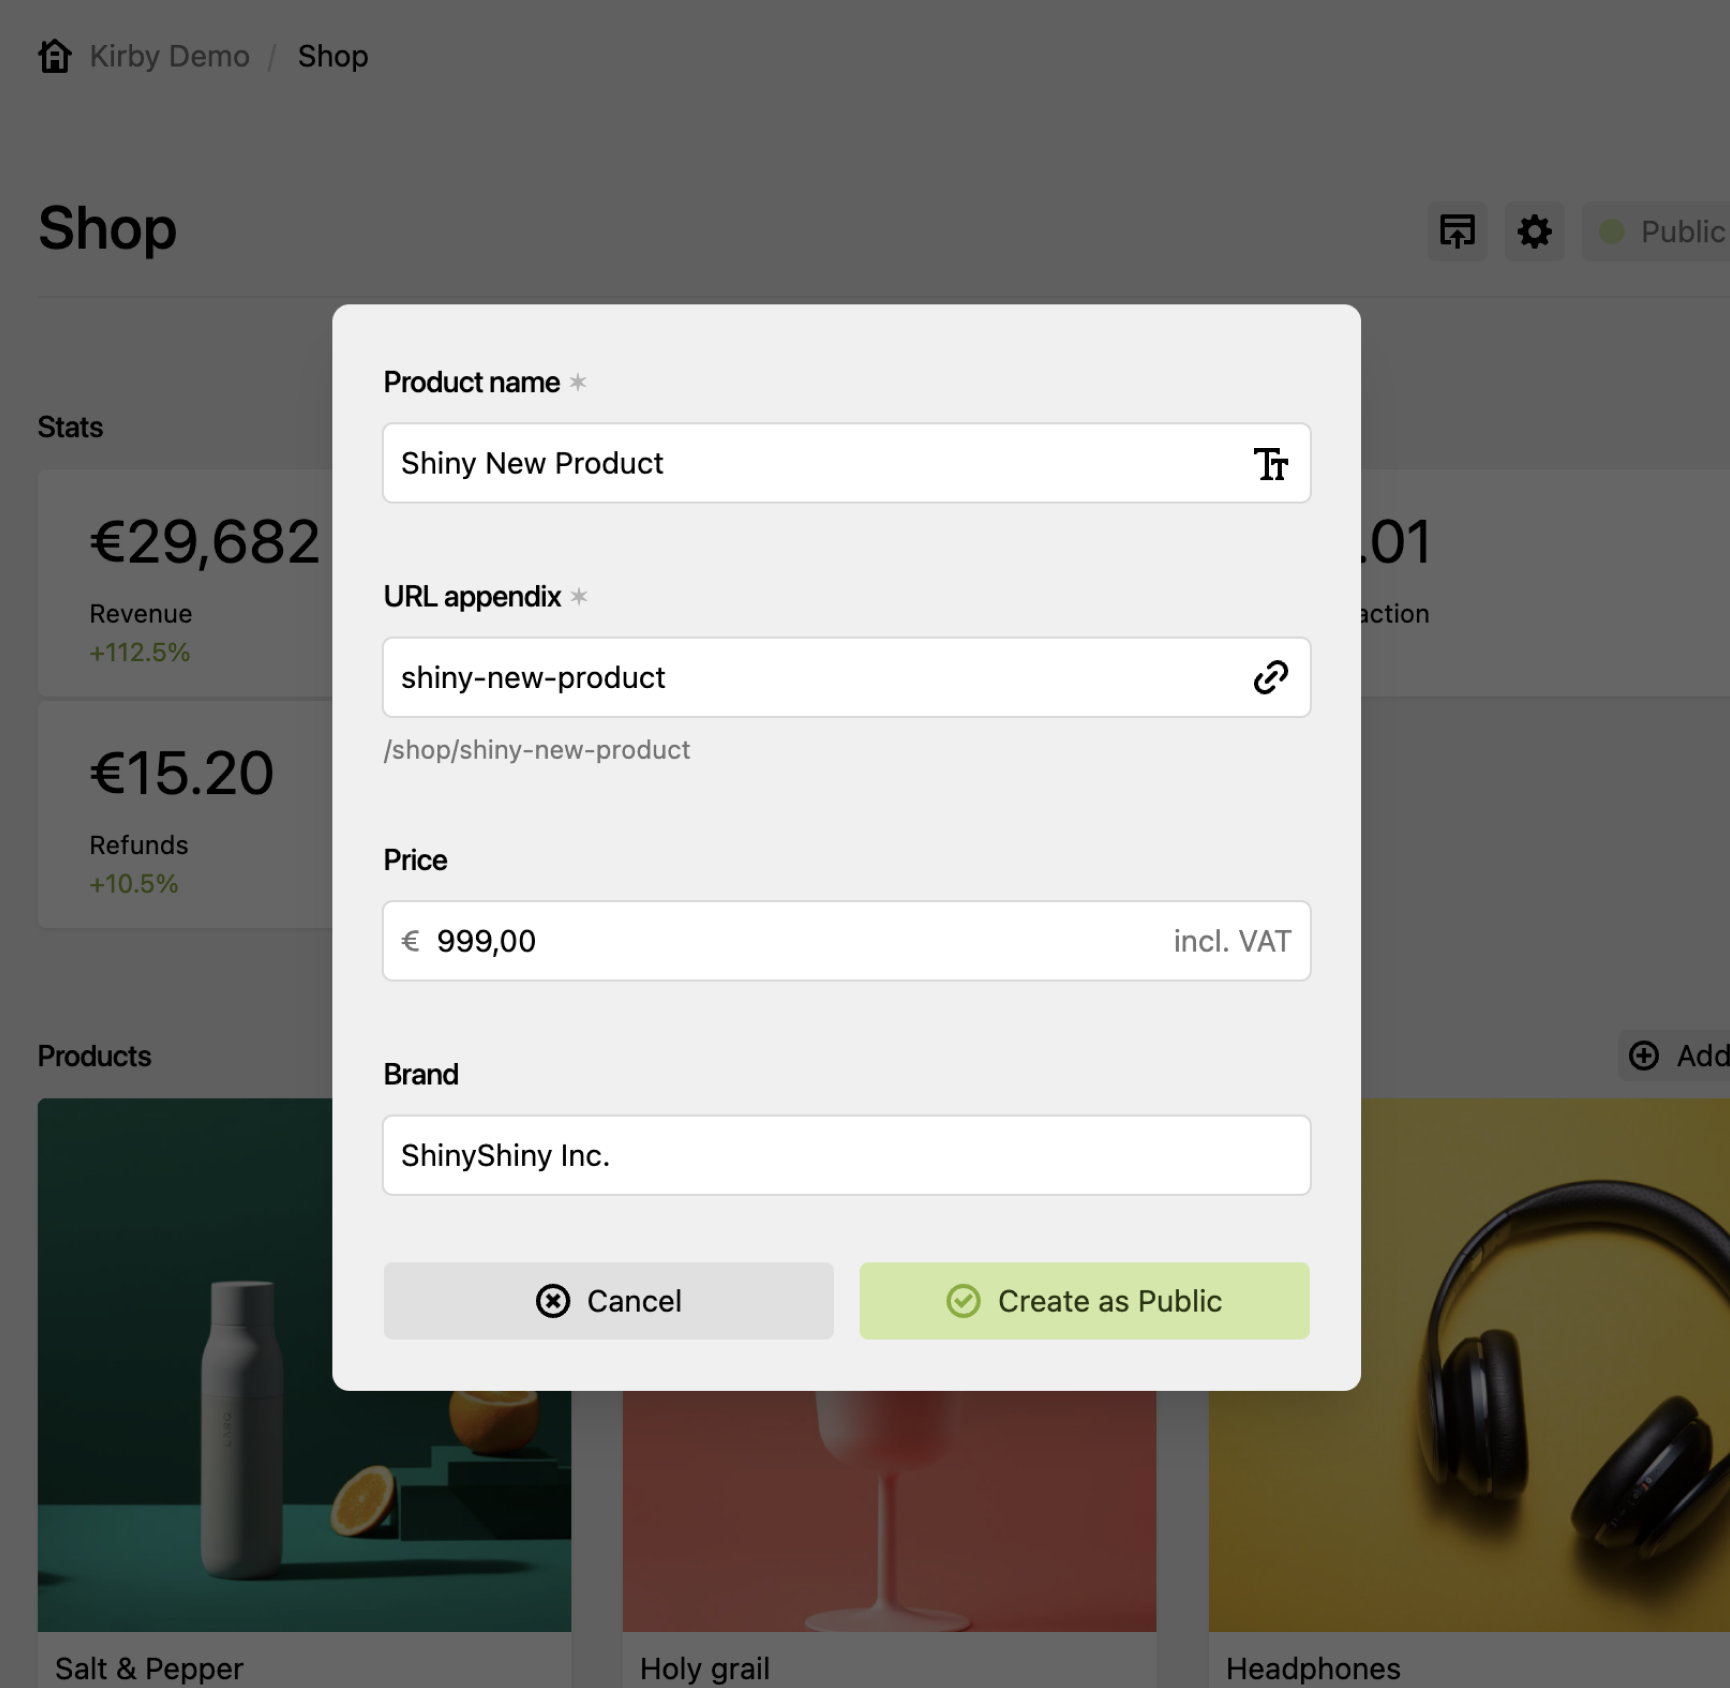
Task: Edit the shiny-new-product URL appendix
Action: (x=846, y=677)
